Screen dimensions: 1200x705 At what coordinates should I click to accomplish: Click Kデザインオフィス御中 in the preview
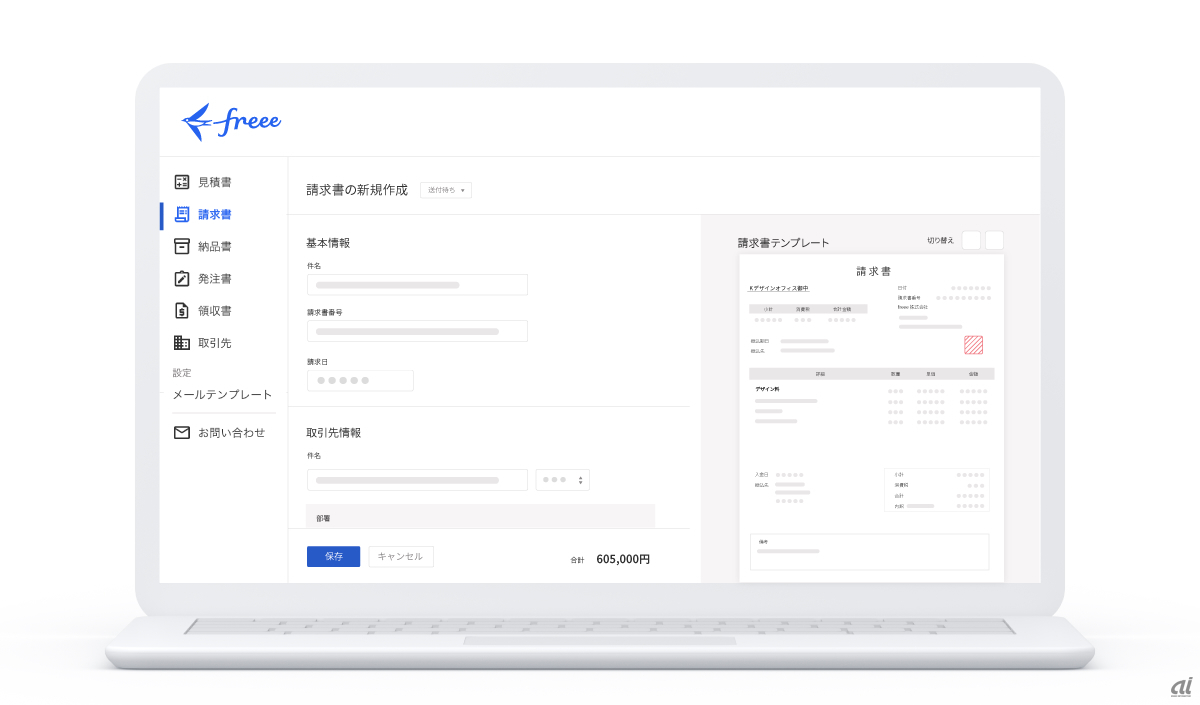click(x=779, y=288)
